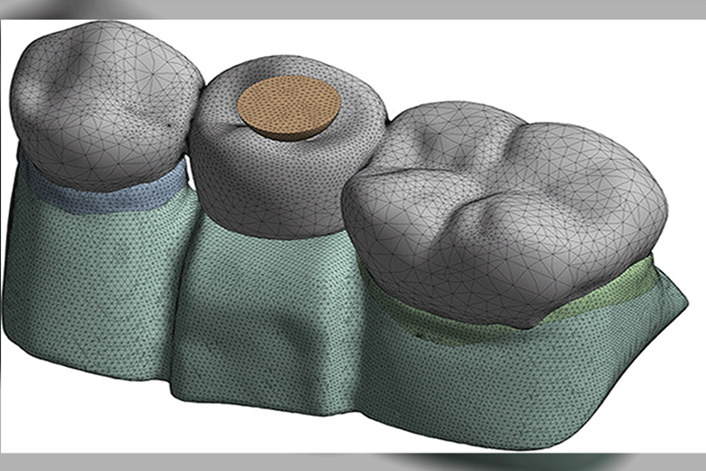The height and width of the screenshot is (471, 706).
Task: Select the green bone block under middle tooth
Action: coord(262,320)
